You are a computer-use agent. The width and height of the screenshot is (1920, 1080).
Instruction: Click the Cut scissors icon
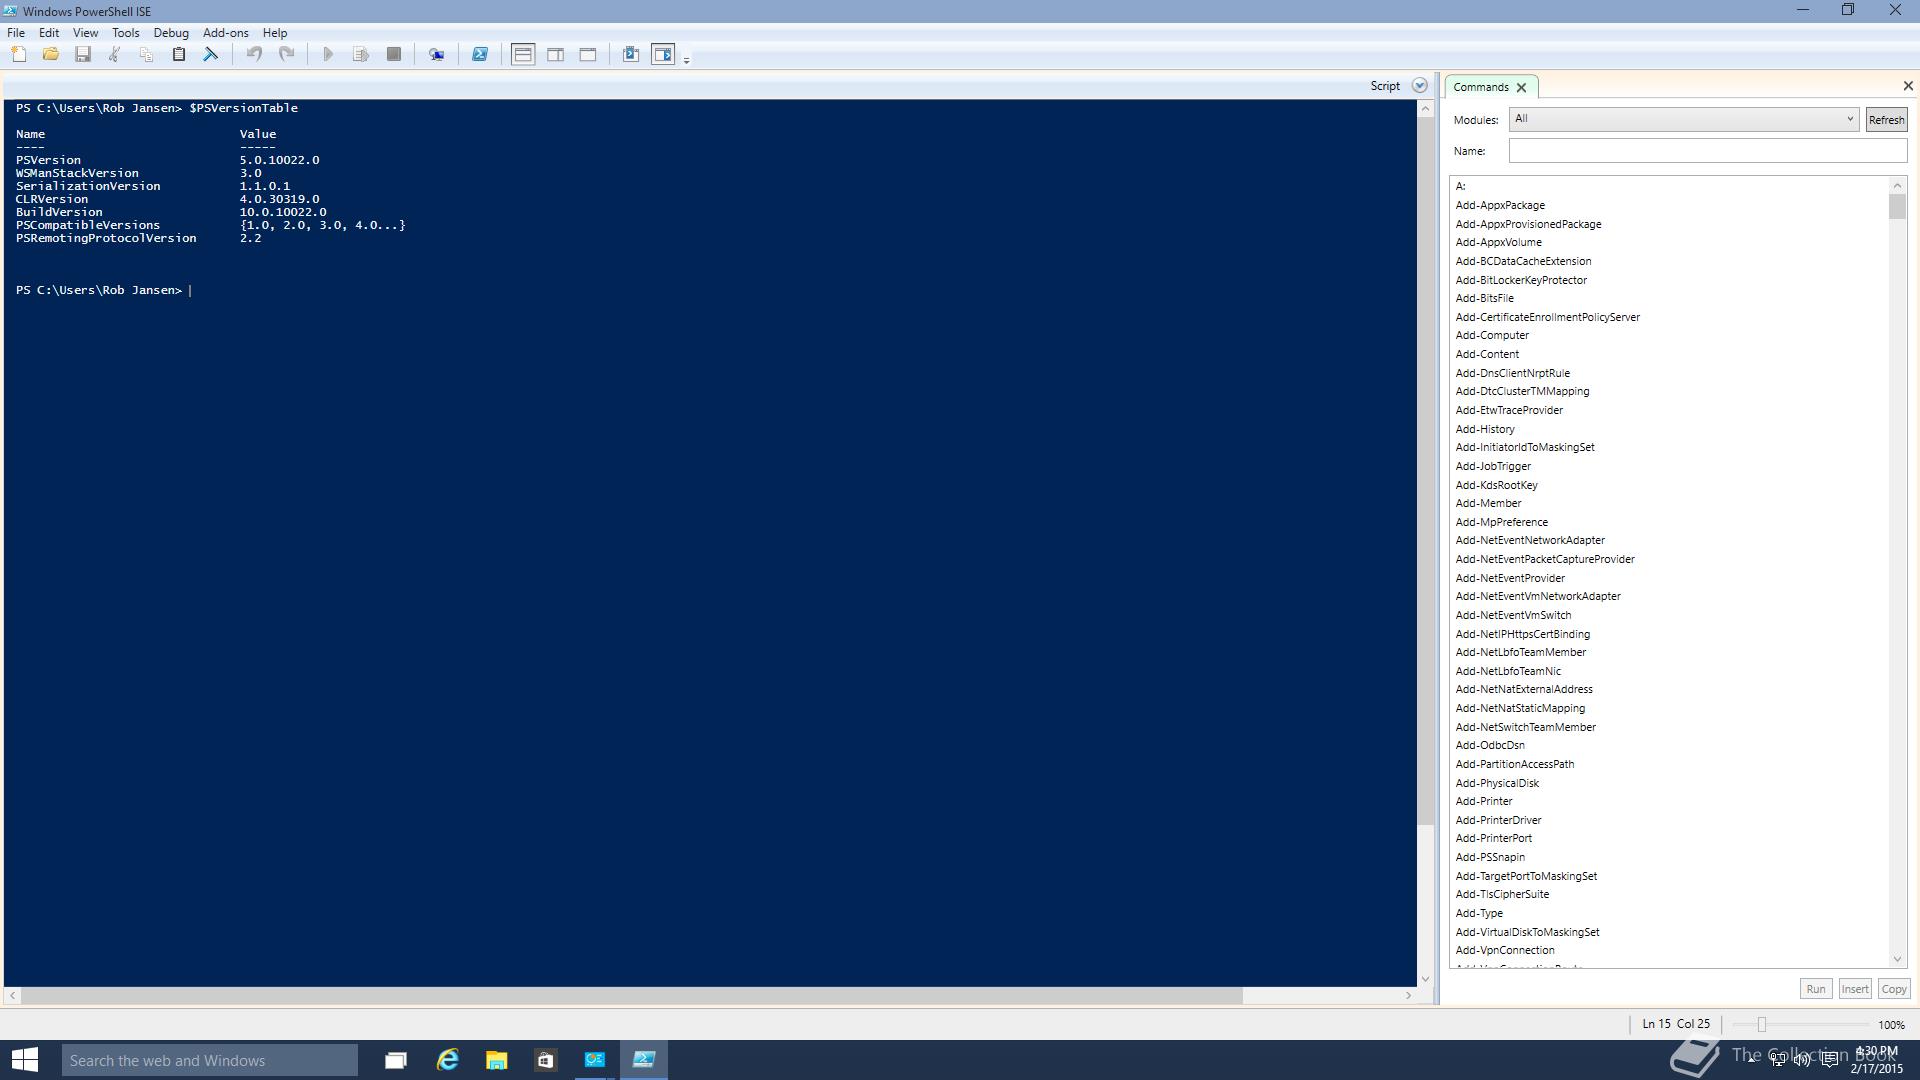tap(115, 55)
